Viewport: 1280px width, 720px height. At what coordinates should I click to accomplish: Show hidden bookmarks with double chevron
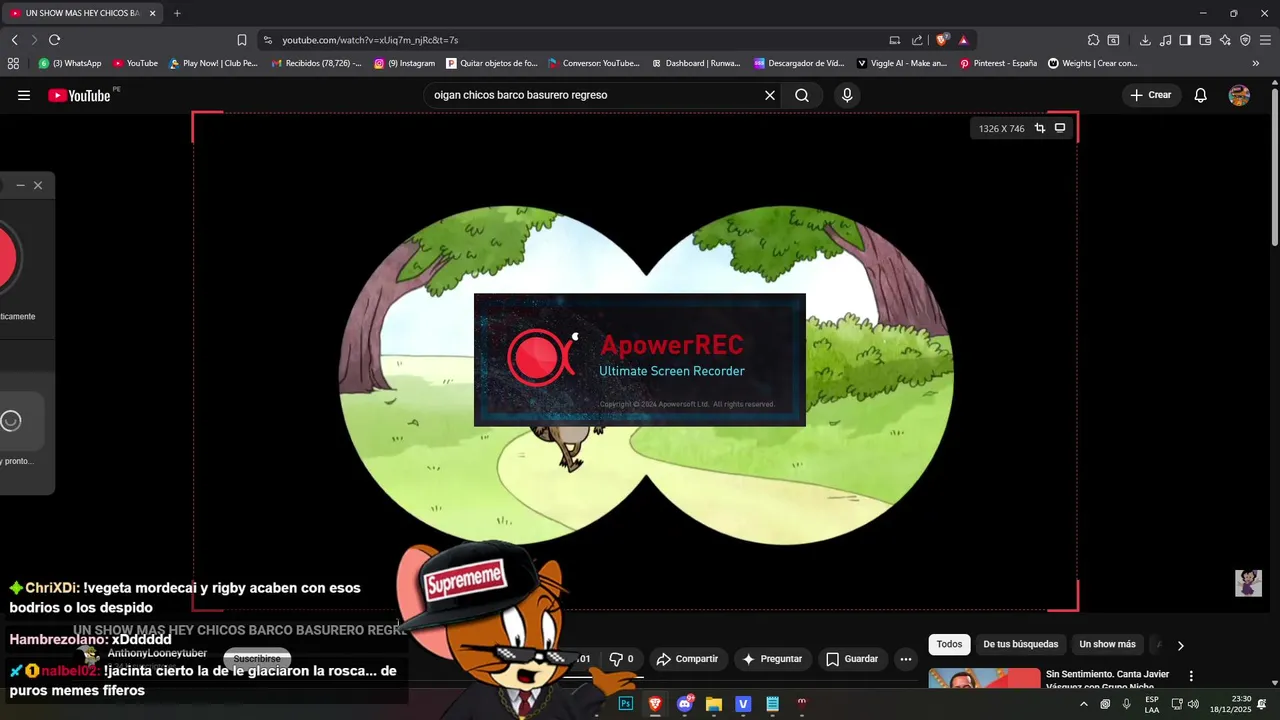click(1256, 63)
